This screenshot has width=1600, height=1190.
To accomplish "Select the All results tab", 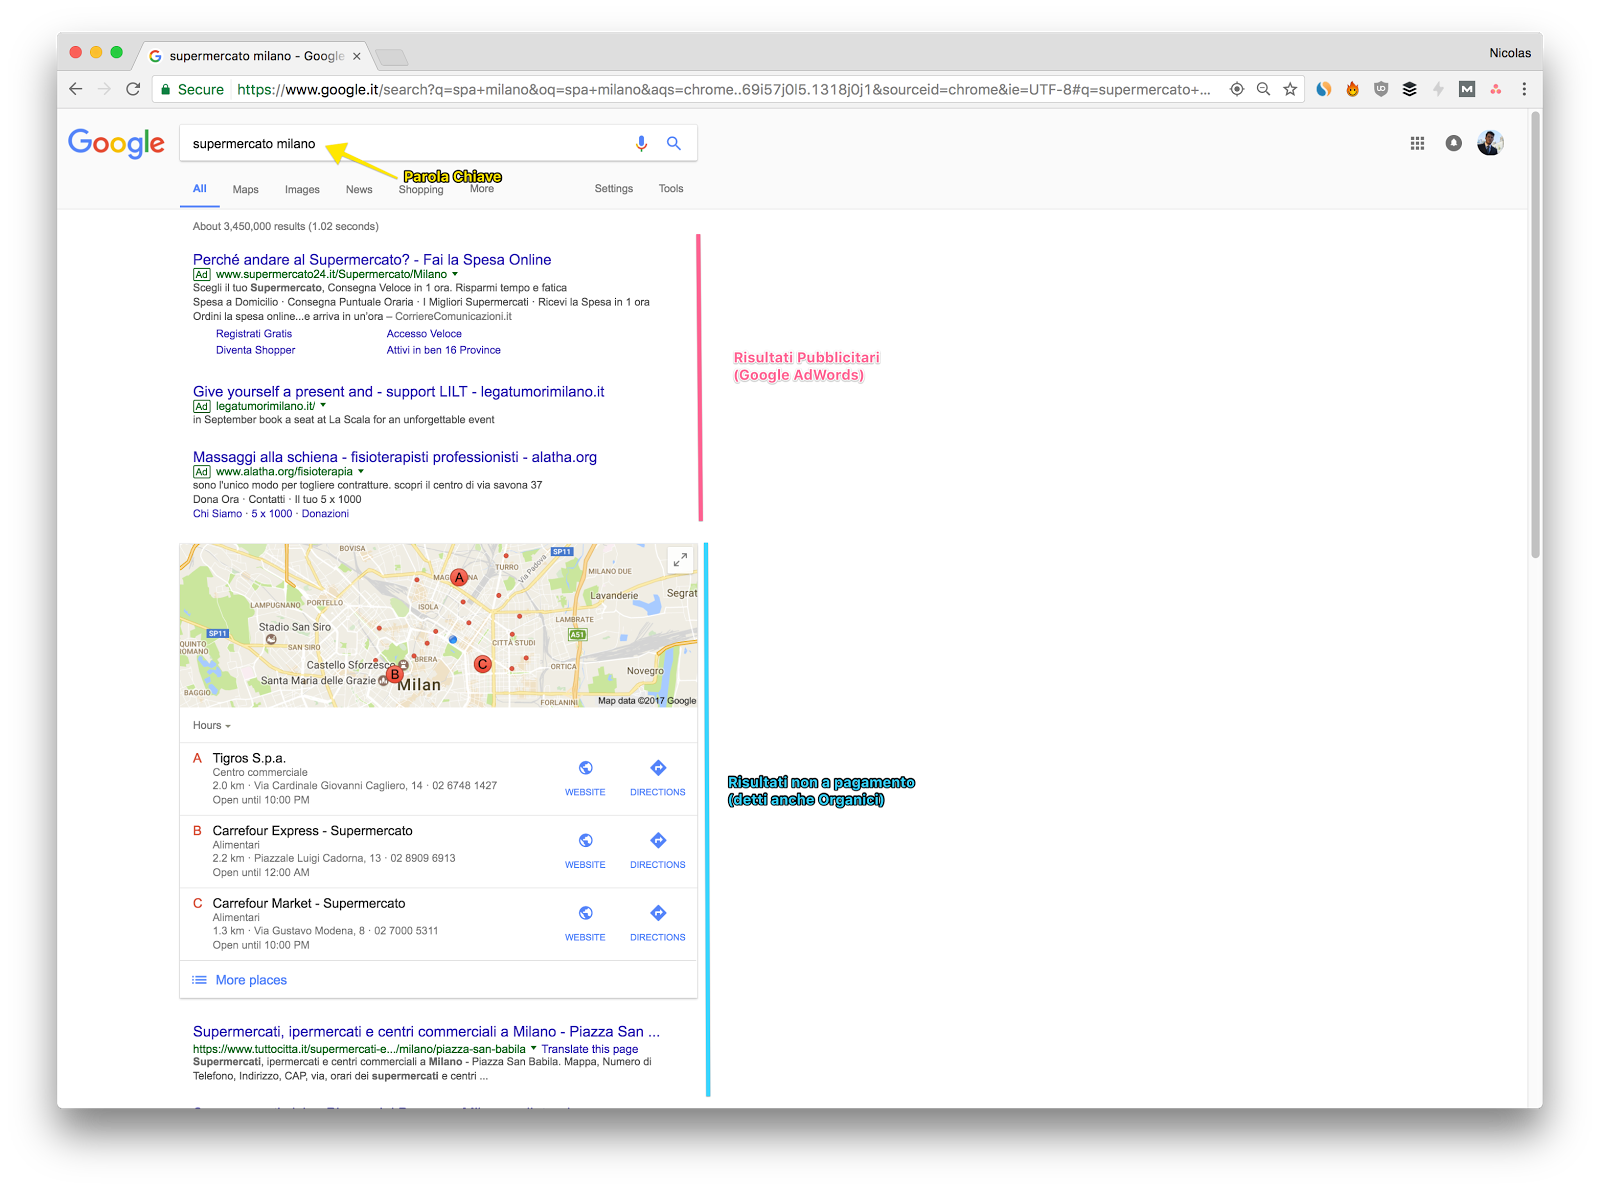I will click(x=200, y=188).
